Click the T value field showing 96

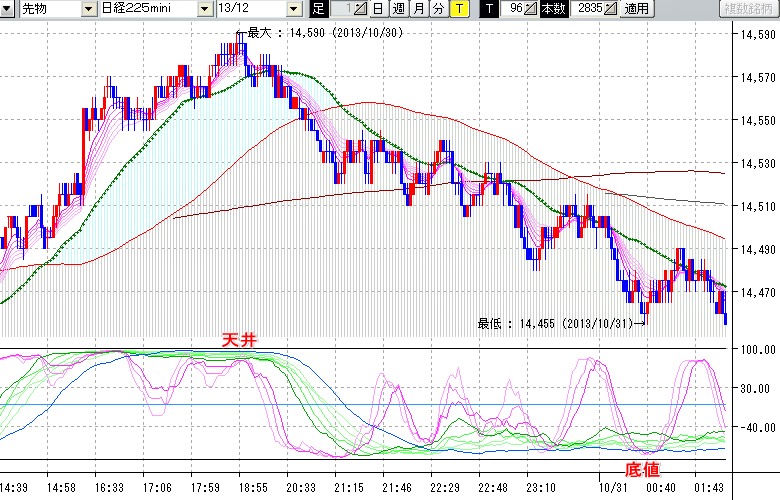(514, 9)
